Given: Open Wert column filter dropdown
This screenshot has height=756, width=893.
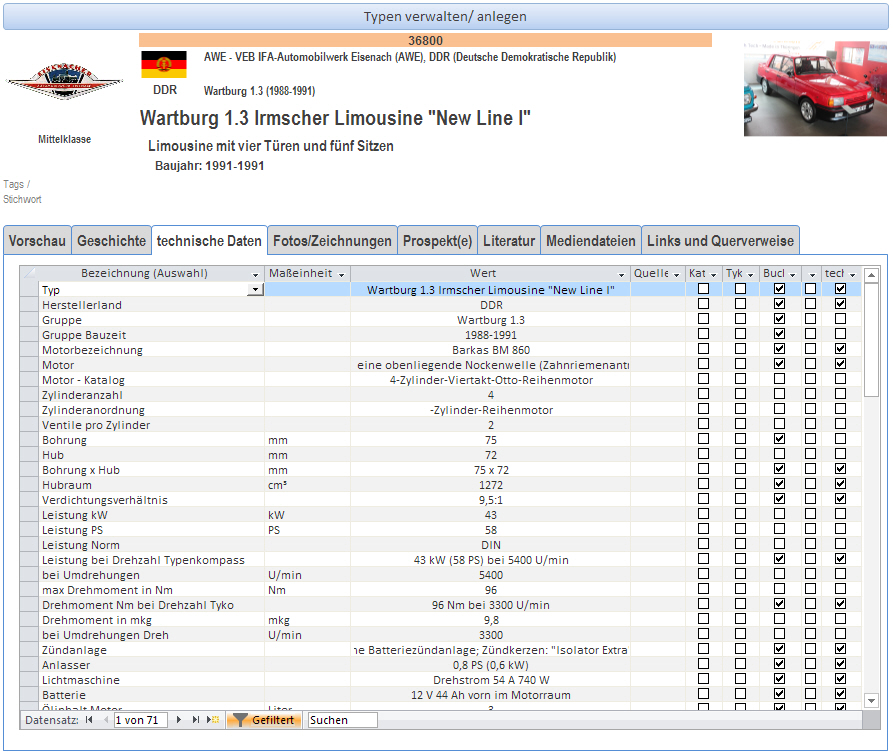Looking at the screenshot, I should [x=622, y=275].
